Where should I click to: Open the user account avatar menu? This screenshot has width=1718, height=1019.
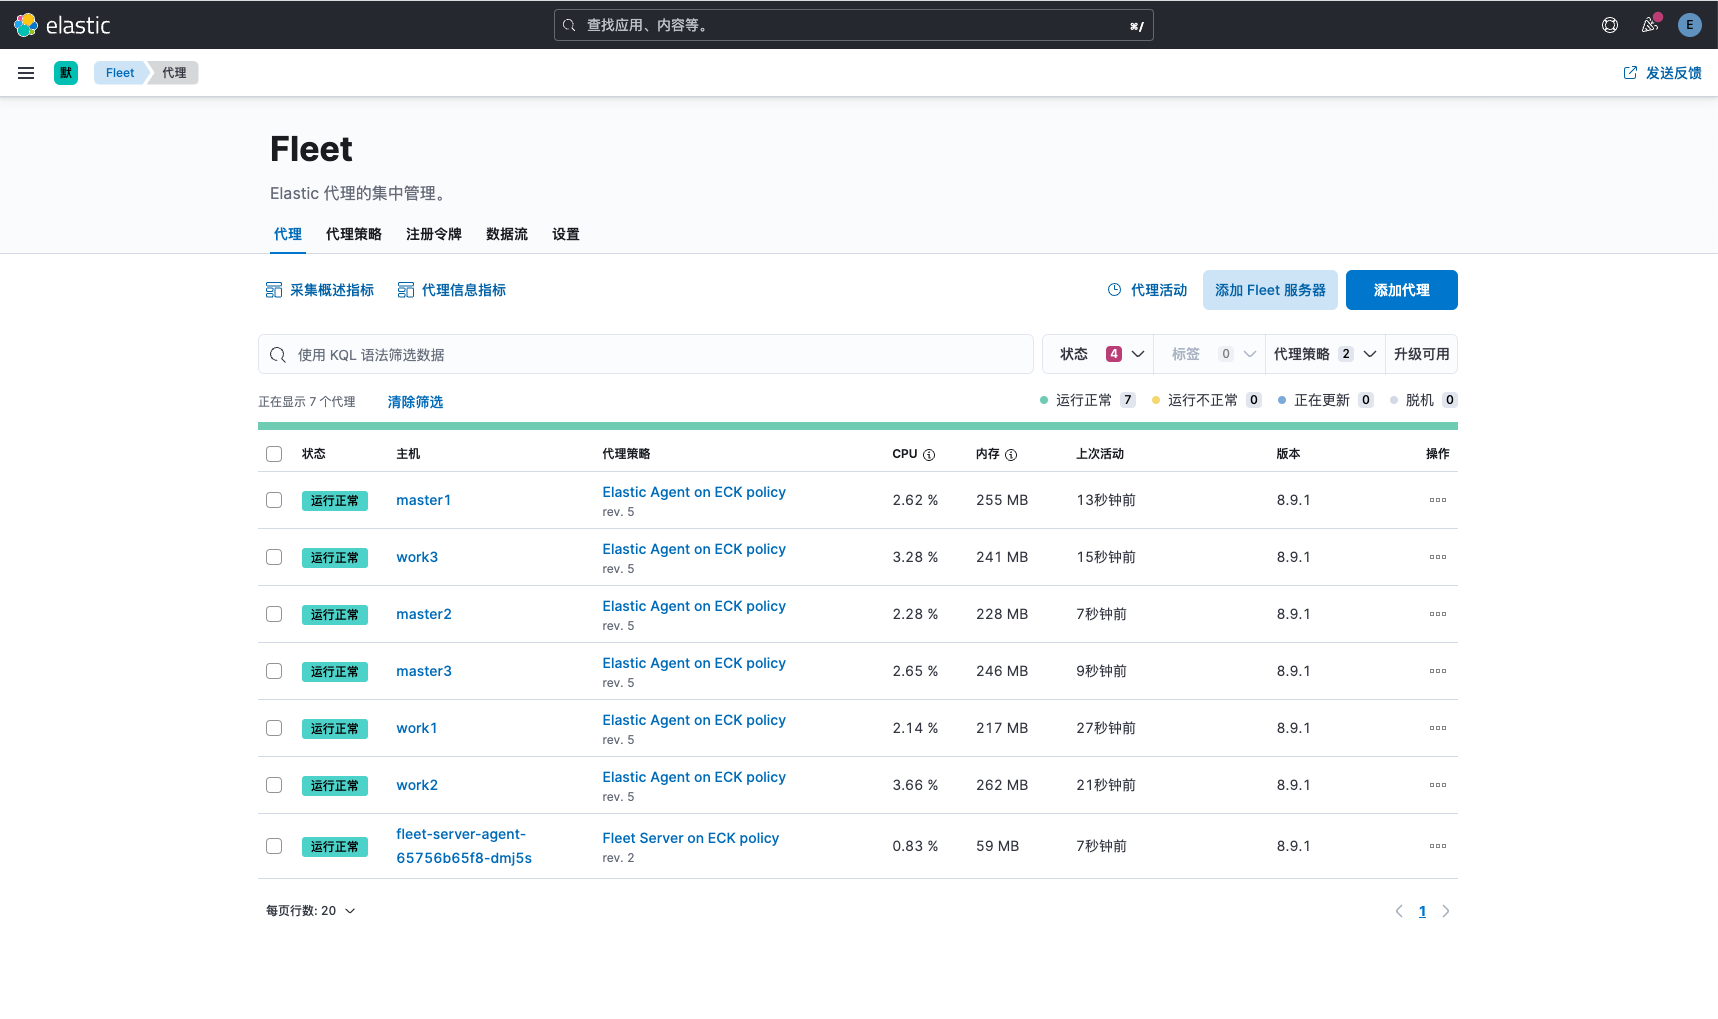coord(1690,25)
